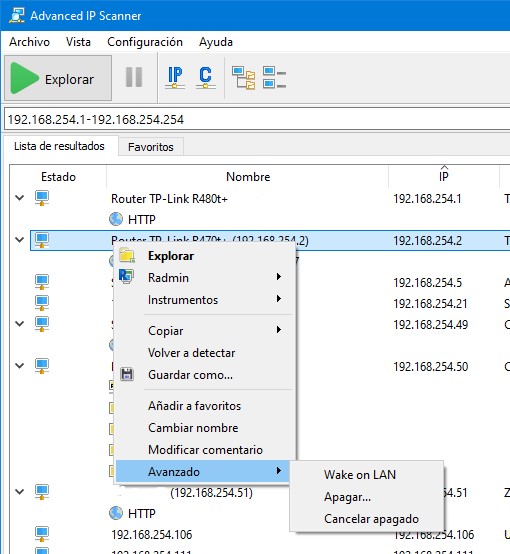
Task: Click the class C subnet toolbar icon
Action: 205,77
